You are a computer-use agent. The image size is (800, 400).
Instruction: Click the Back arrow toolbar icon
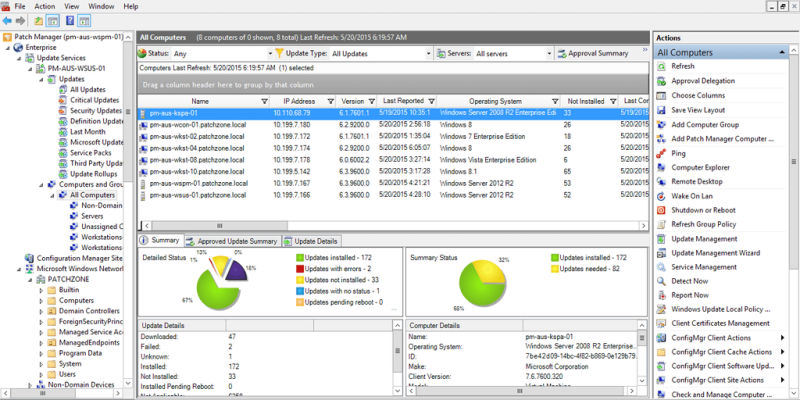point(7,21)
